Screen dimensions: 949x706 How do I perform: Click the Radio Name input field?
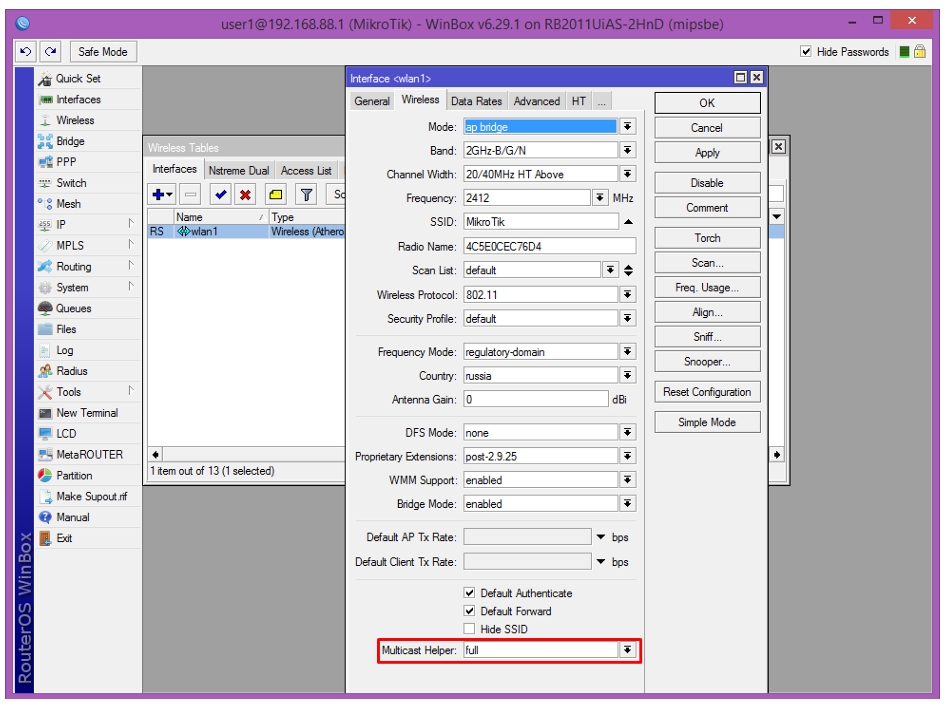550,246
